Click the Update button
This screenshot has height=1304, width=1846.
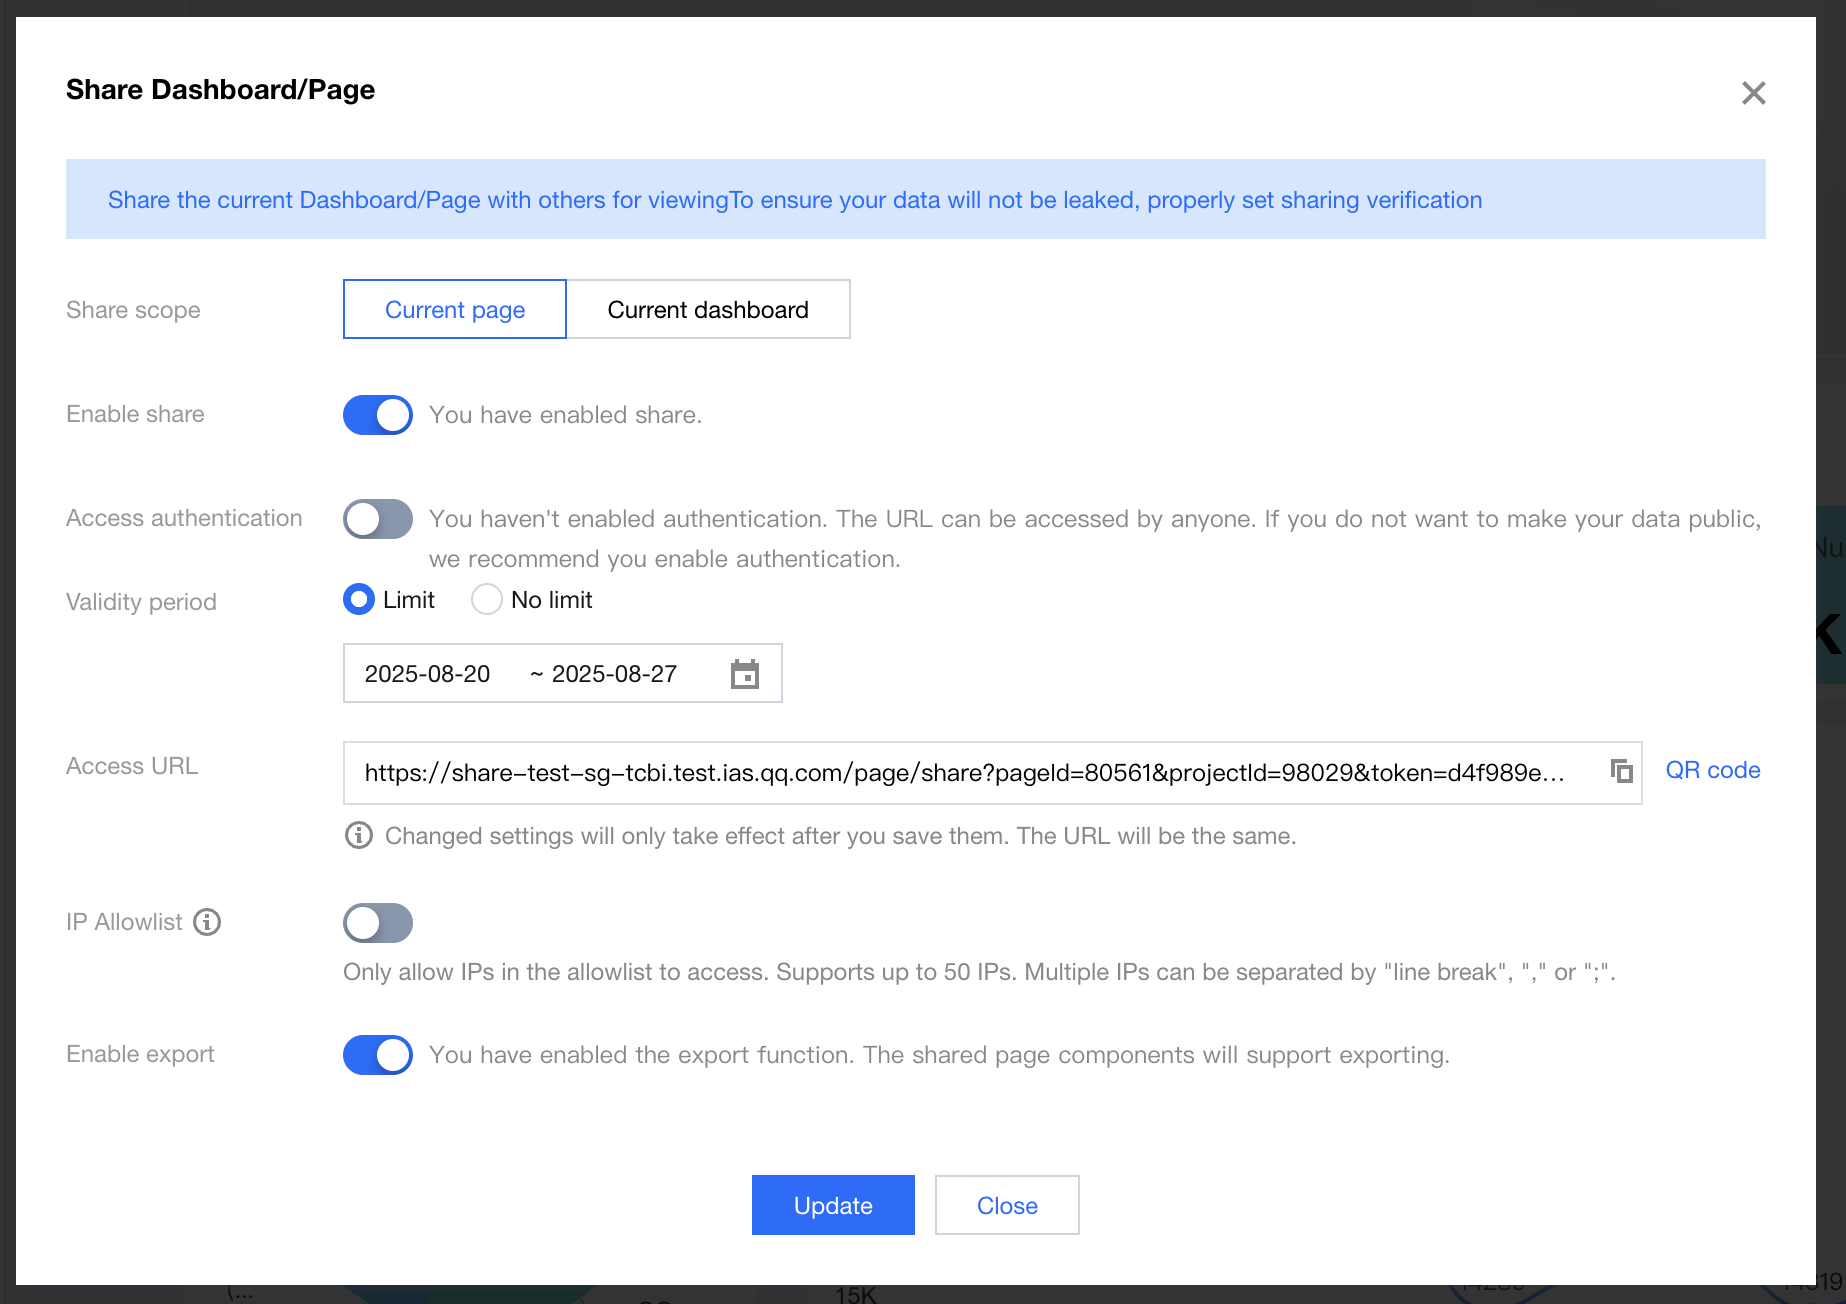click(x=833, y=1205)
